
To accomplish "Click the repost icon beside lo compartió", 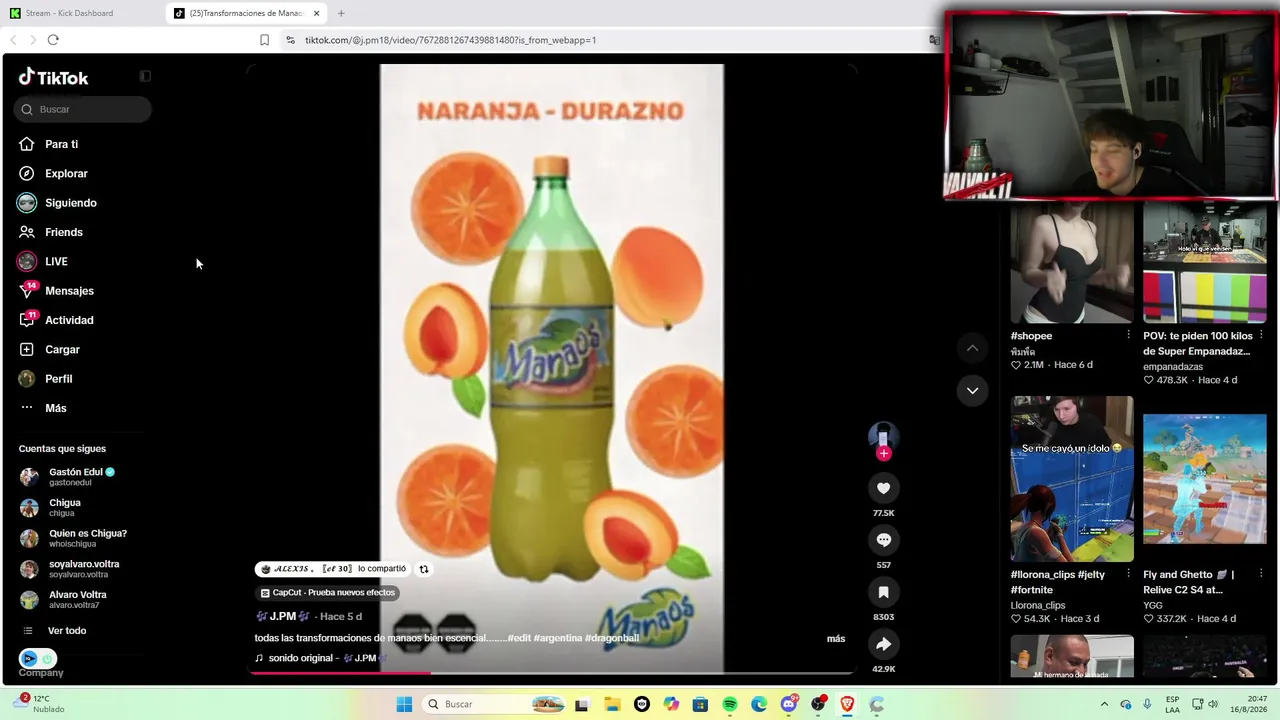I will [x=424, y=569].
